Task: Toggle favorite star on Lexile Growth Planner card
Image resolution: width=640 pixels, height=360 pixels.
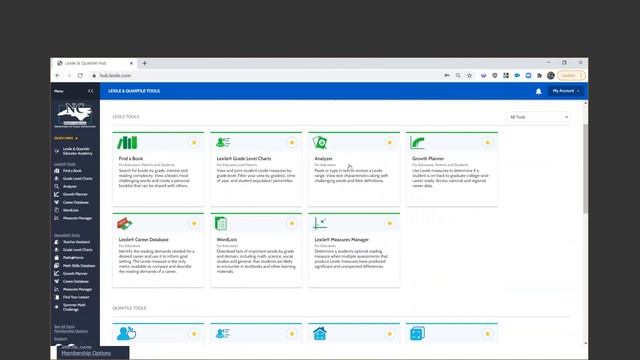Action: pyautogui.click(x=487, y=142)
